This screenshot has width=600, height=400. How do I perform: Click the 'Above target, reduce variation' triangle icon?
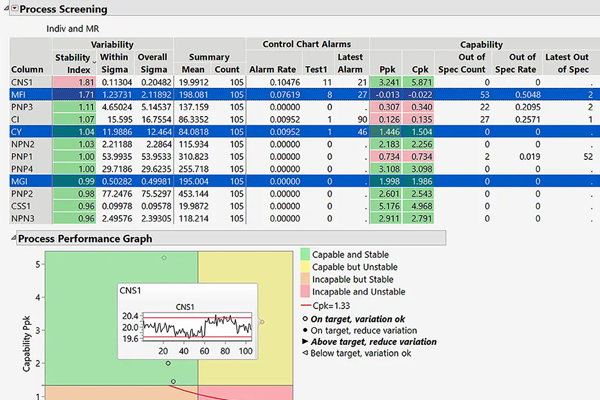coord(304,341)
